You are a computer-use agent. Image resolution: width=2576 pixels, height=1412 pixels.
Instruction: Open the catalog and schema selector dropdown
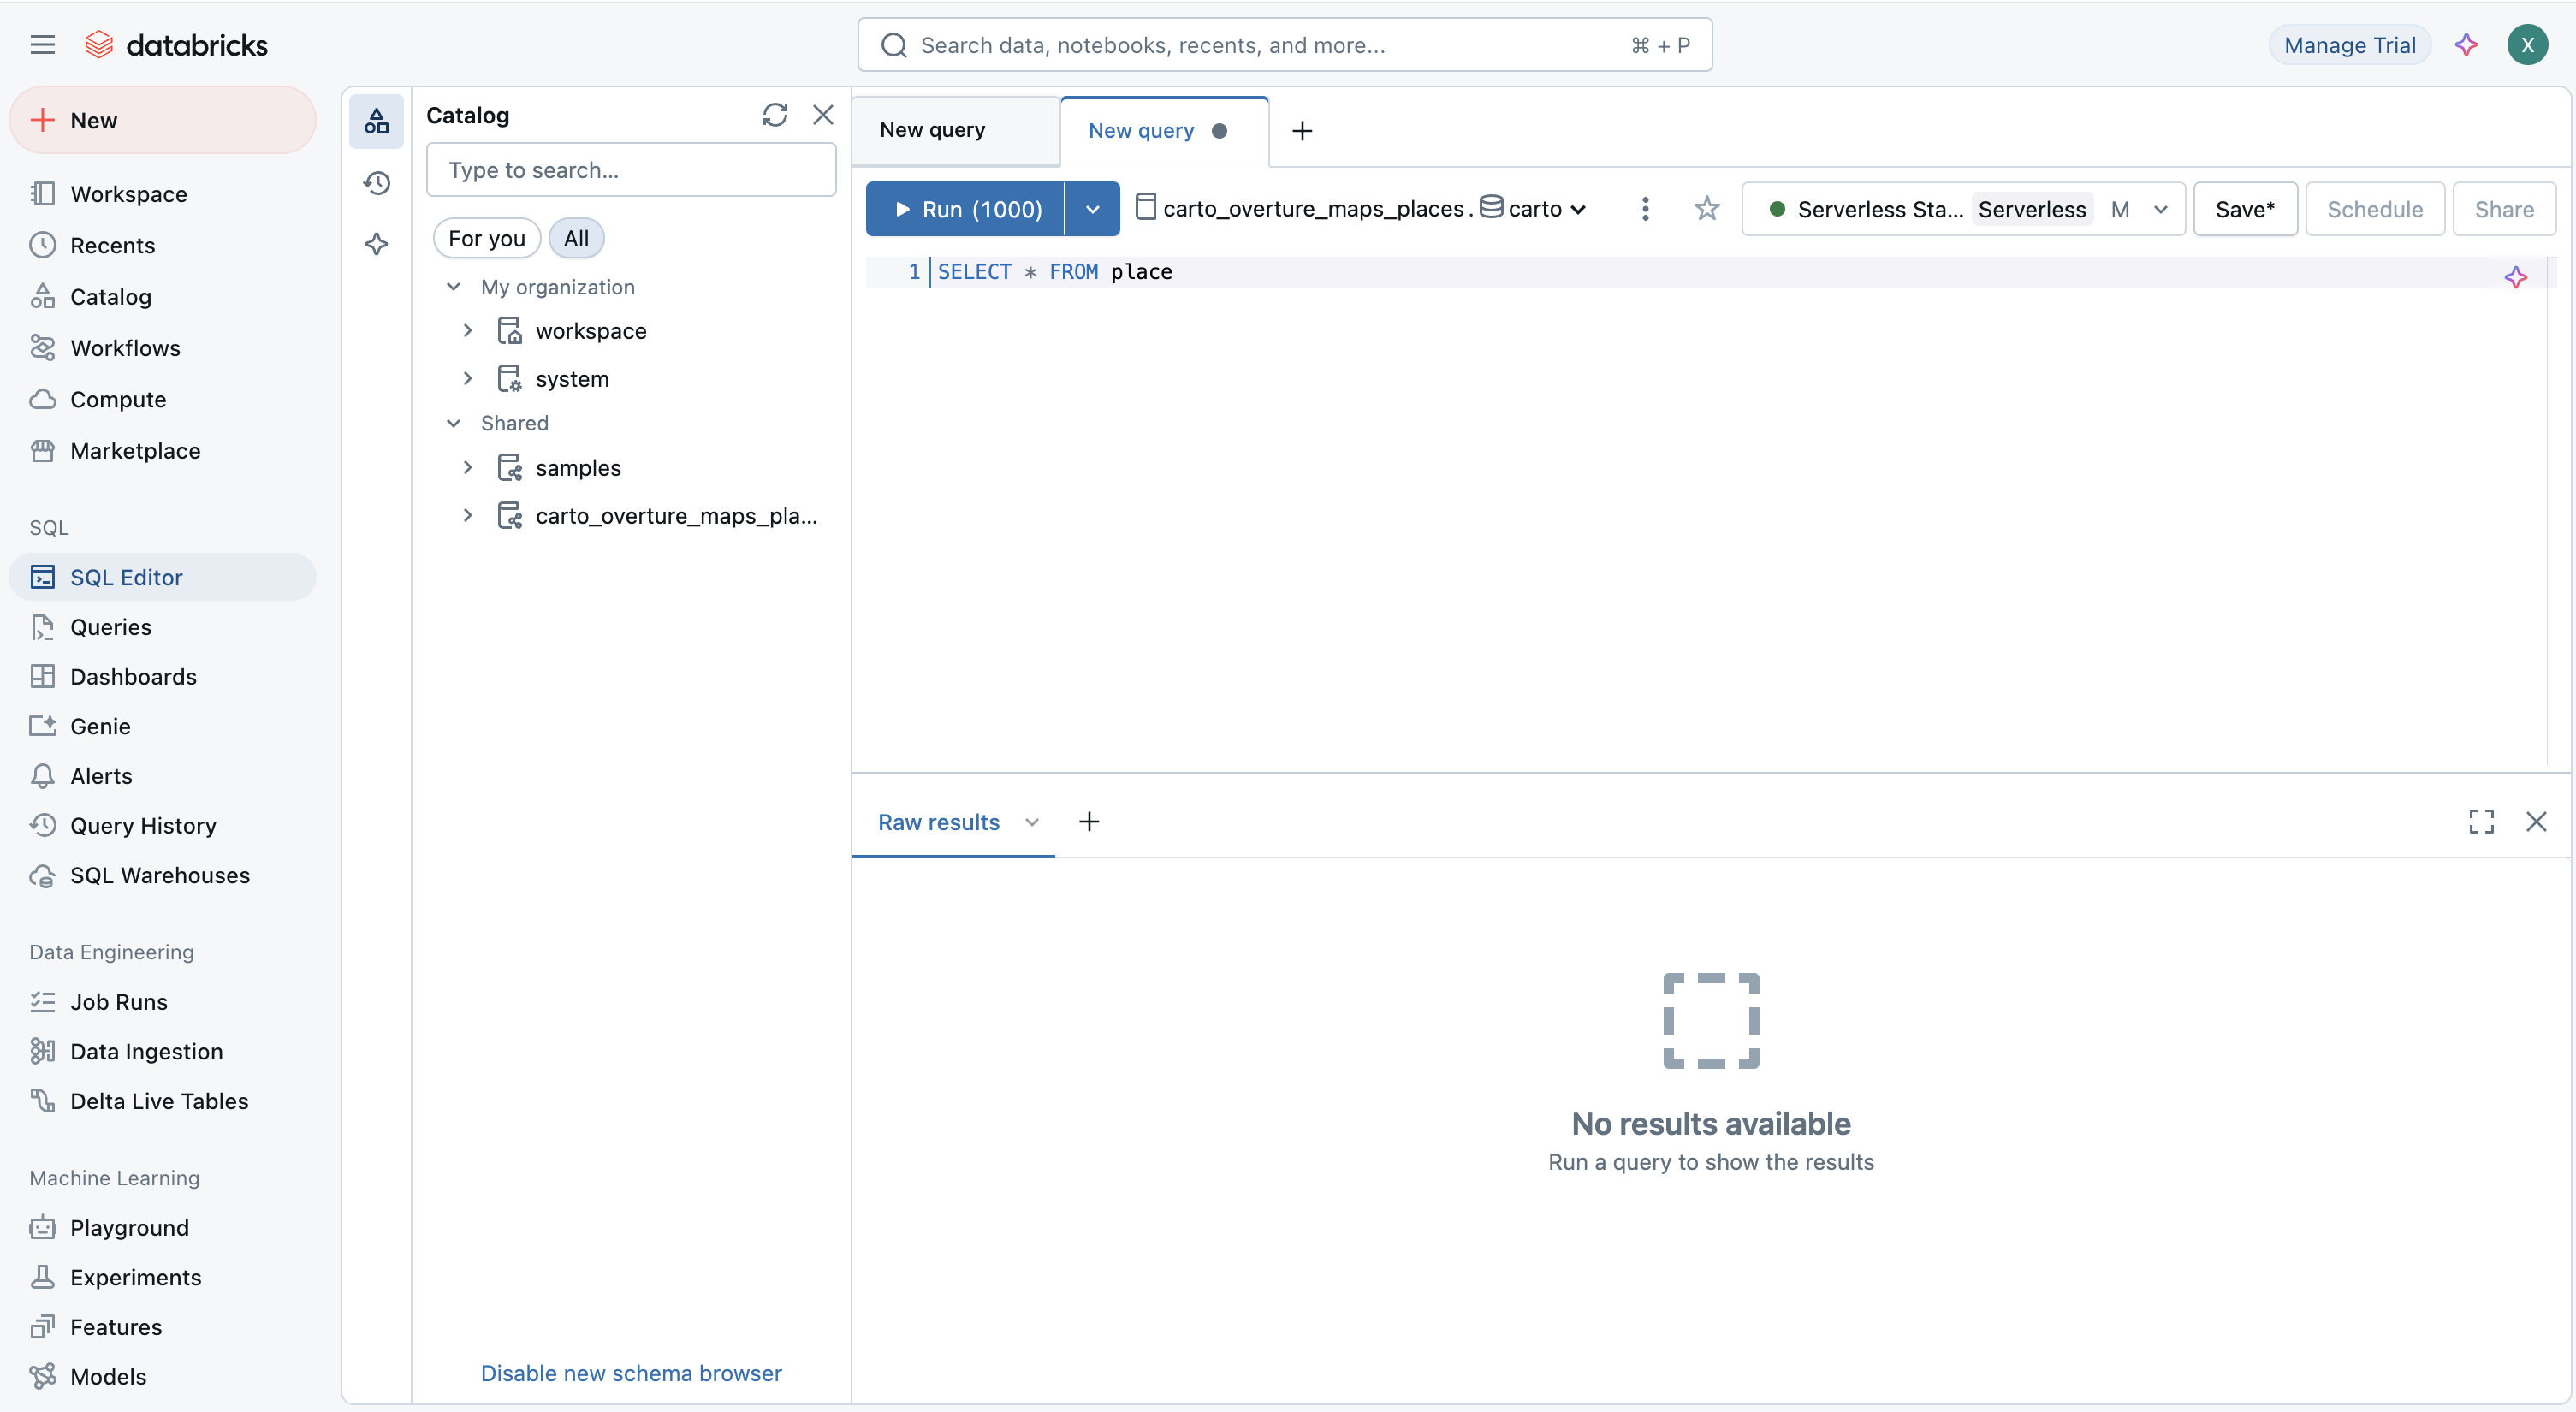click(1361, 209)
